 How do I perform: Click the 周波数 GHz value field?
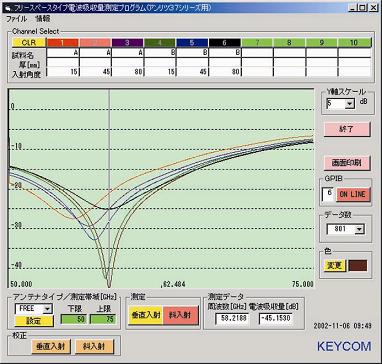(x=233, y=318)
